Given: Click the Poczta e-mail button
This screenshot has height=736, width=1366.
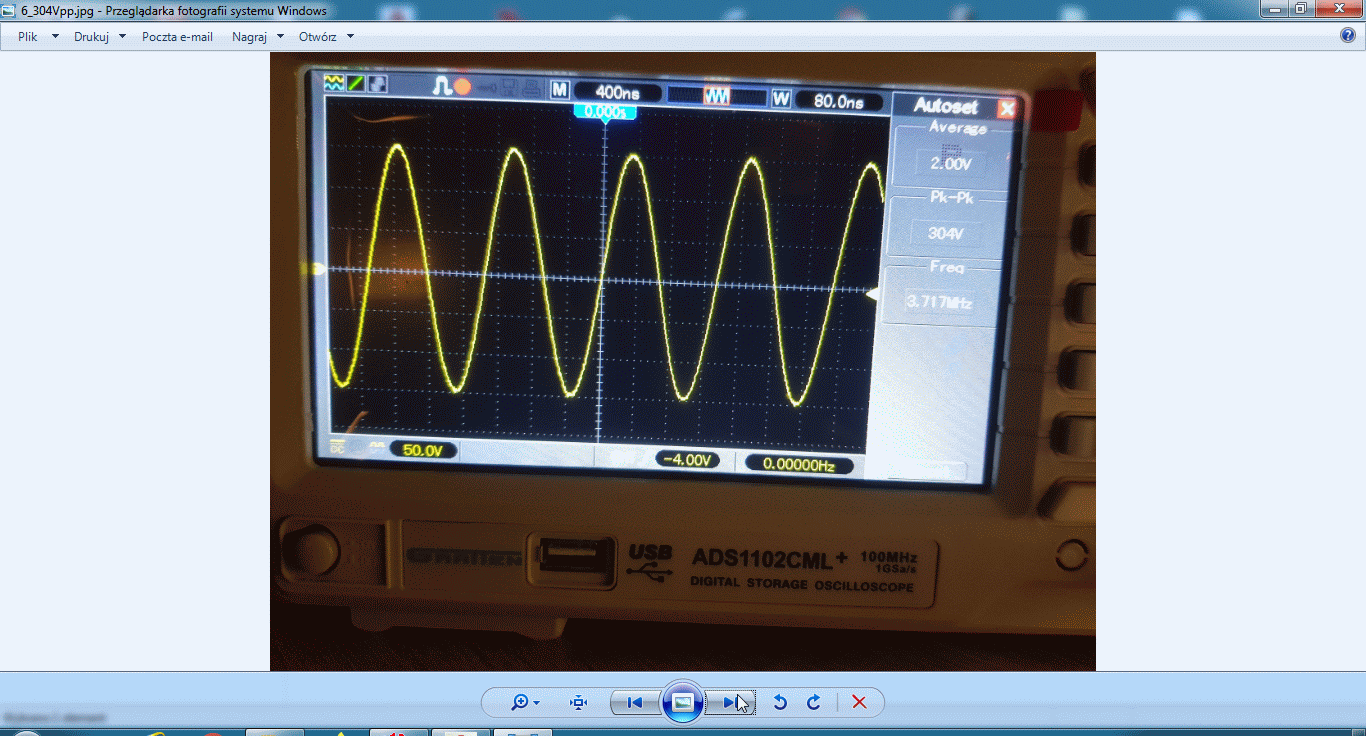Looking at the screenshot, I should (177, 36).
